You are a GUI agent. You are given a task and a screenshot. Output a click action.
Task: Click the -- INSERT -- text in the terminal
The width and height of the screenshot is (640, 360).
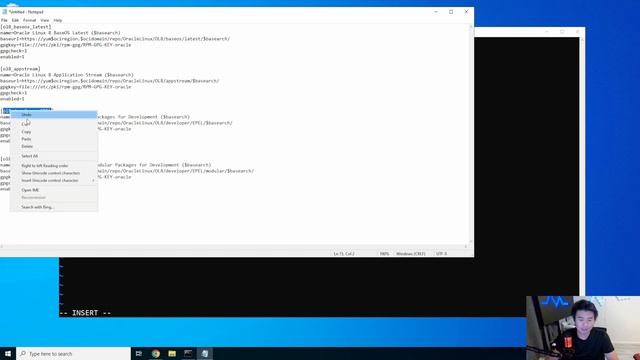point(85,313)
